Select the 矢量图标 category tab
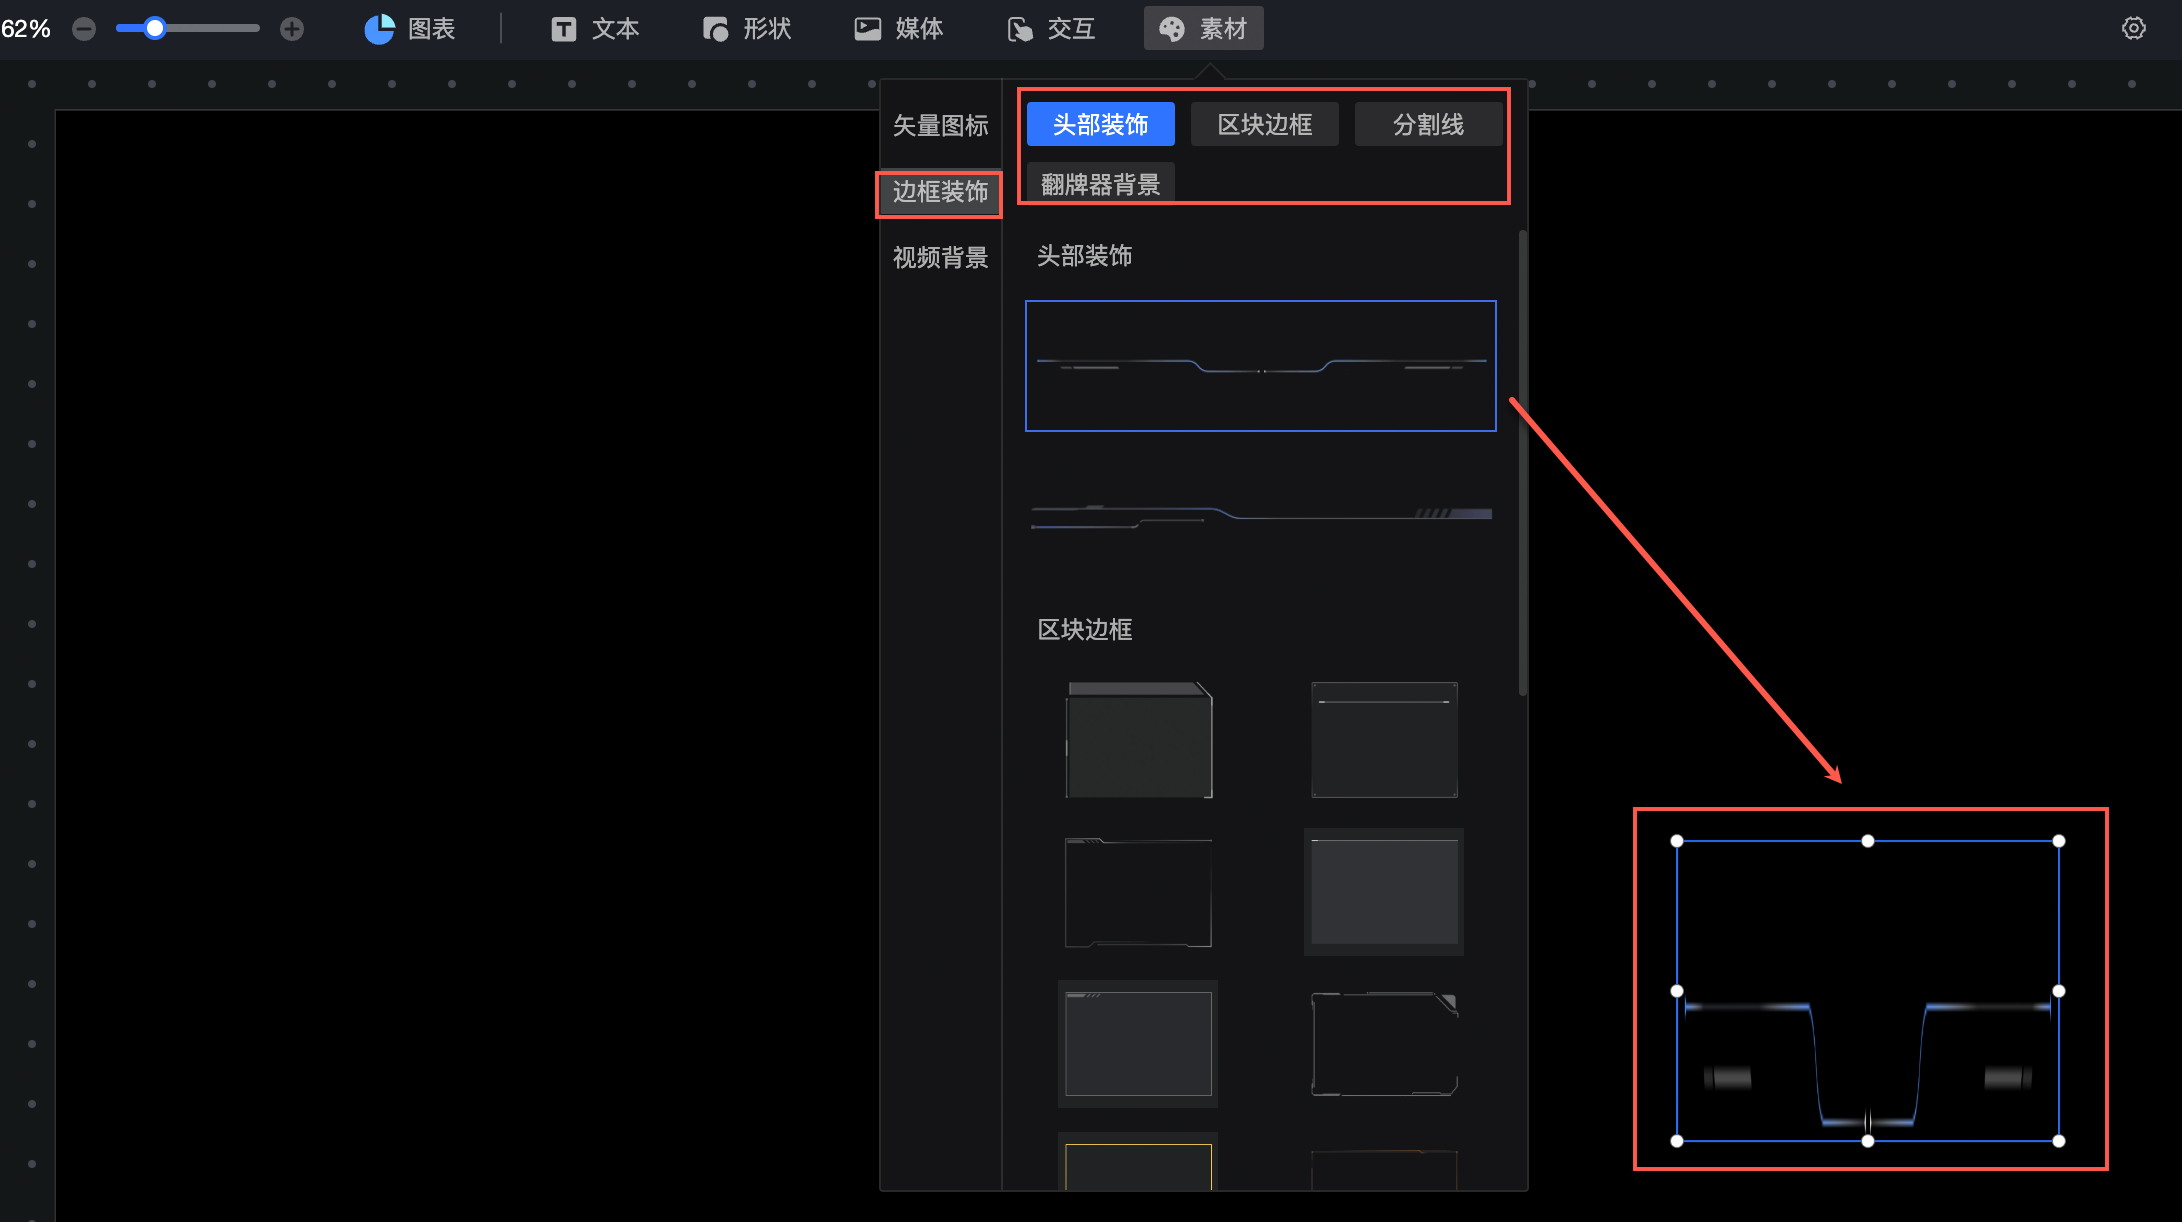The width and height of the screenshot is (2182, 1222). coord(940,125)
